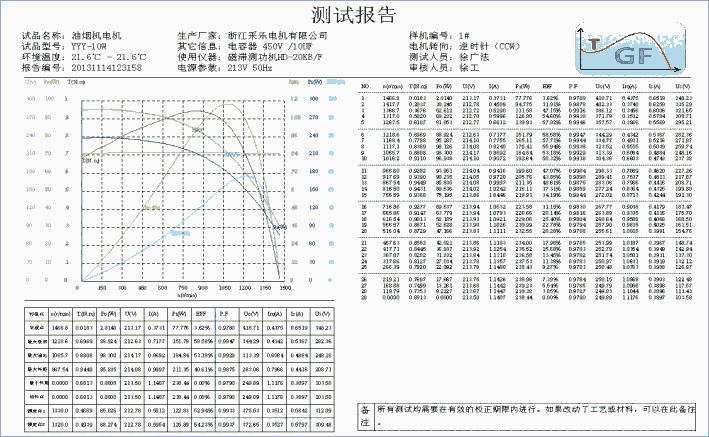Image resolution: width=709 pixels, height=437 pixels.
Task: Click 1065.7 speed in the summary table
Action: click(60, 356)
